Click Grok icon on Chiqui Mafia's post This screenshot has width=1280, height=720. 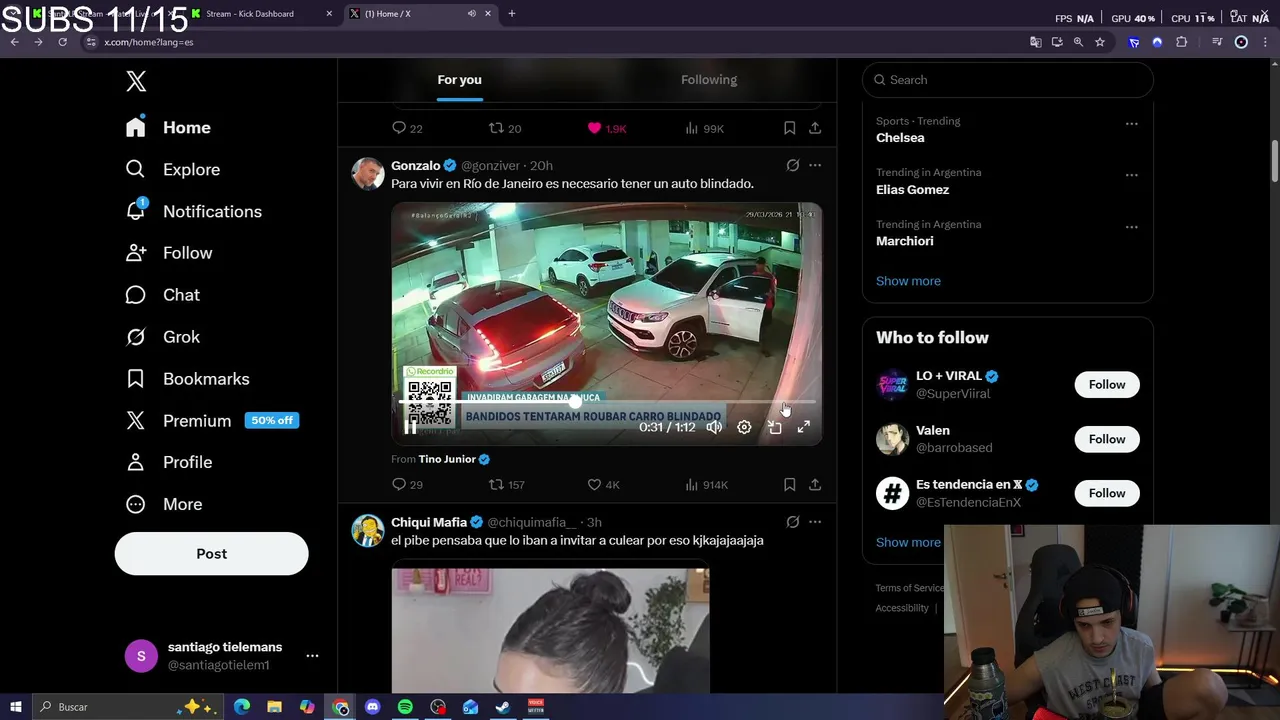(x=792, y=522)
